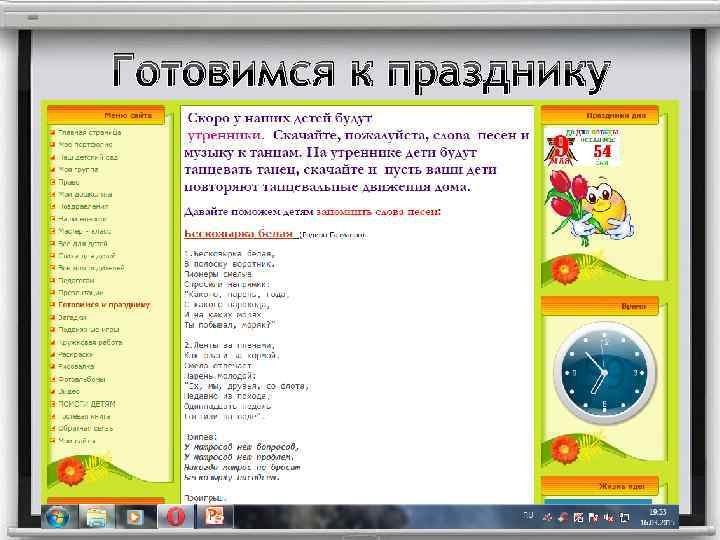Image resolution: width=720 pixels, height=540 pixels.
Task: Open the Бескозырка белая song link
Action: coord(240,233)
